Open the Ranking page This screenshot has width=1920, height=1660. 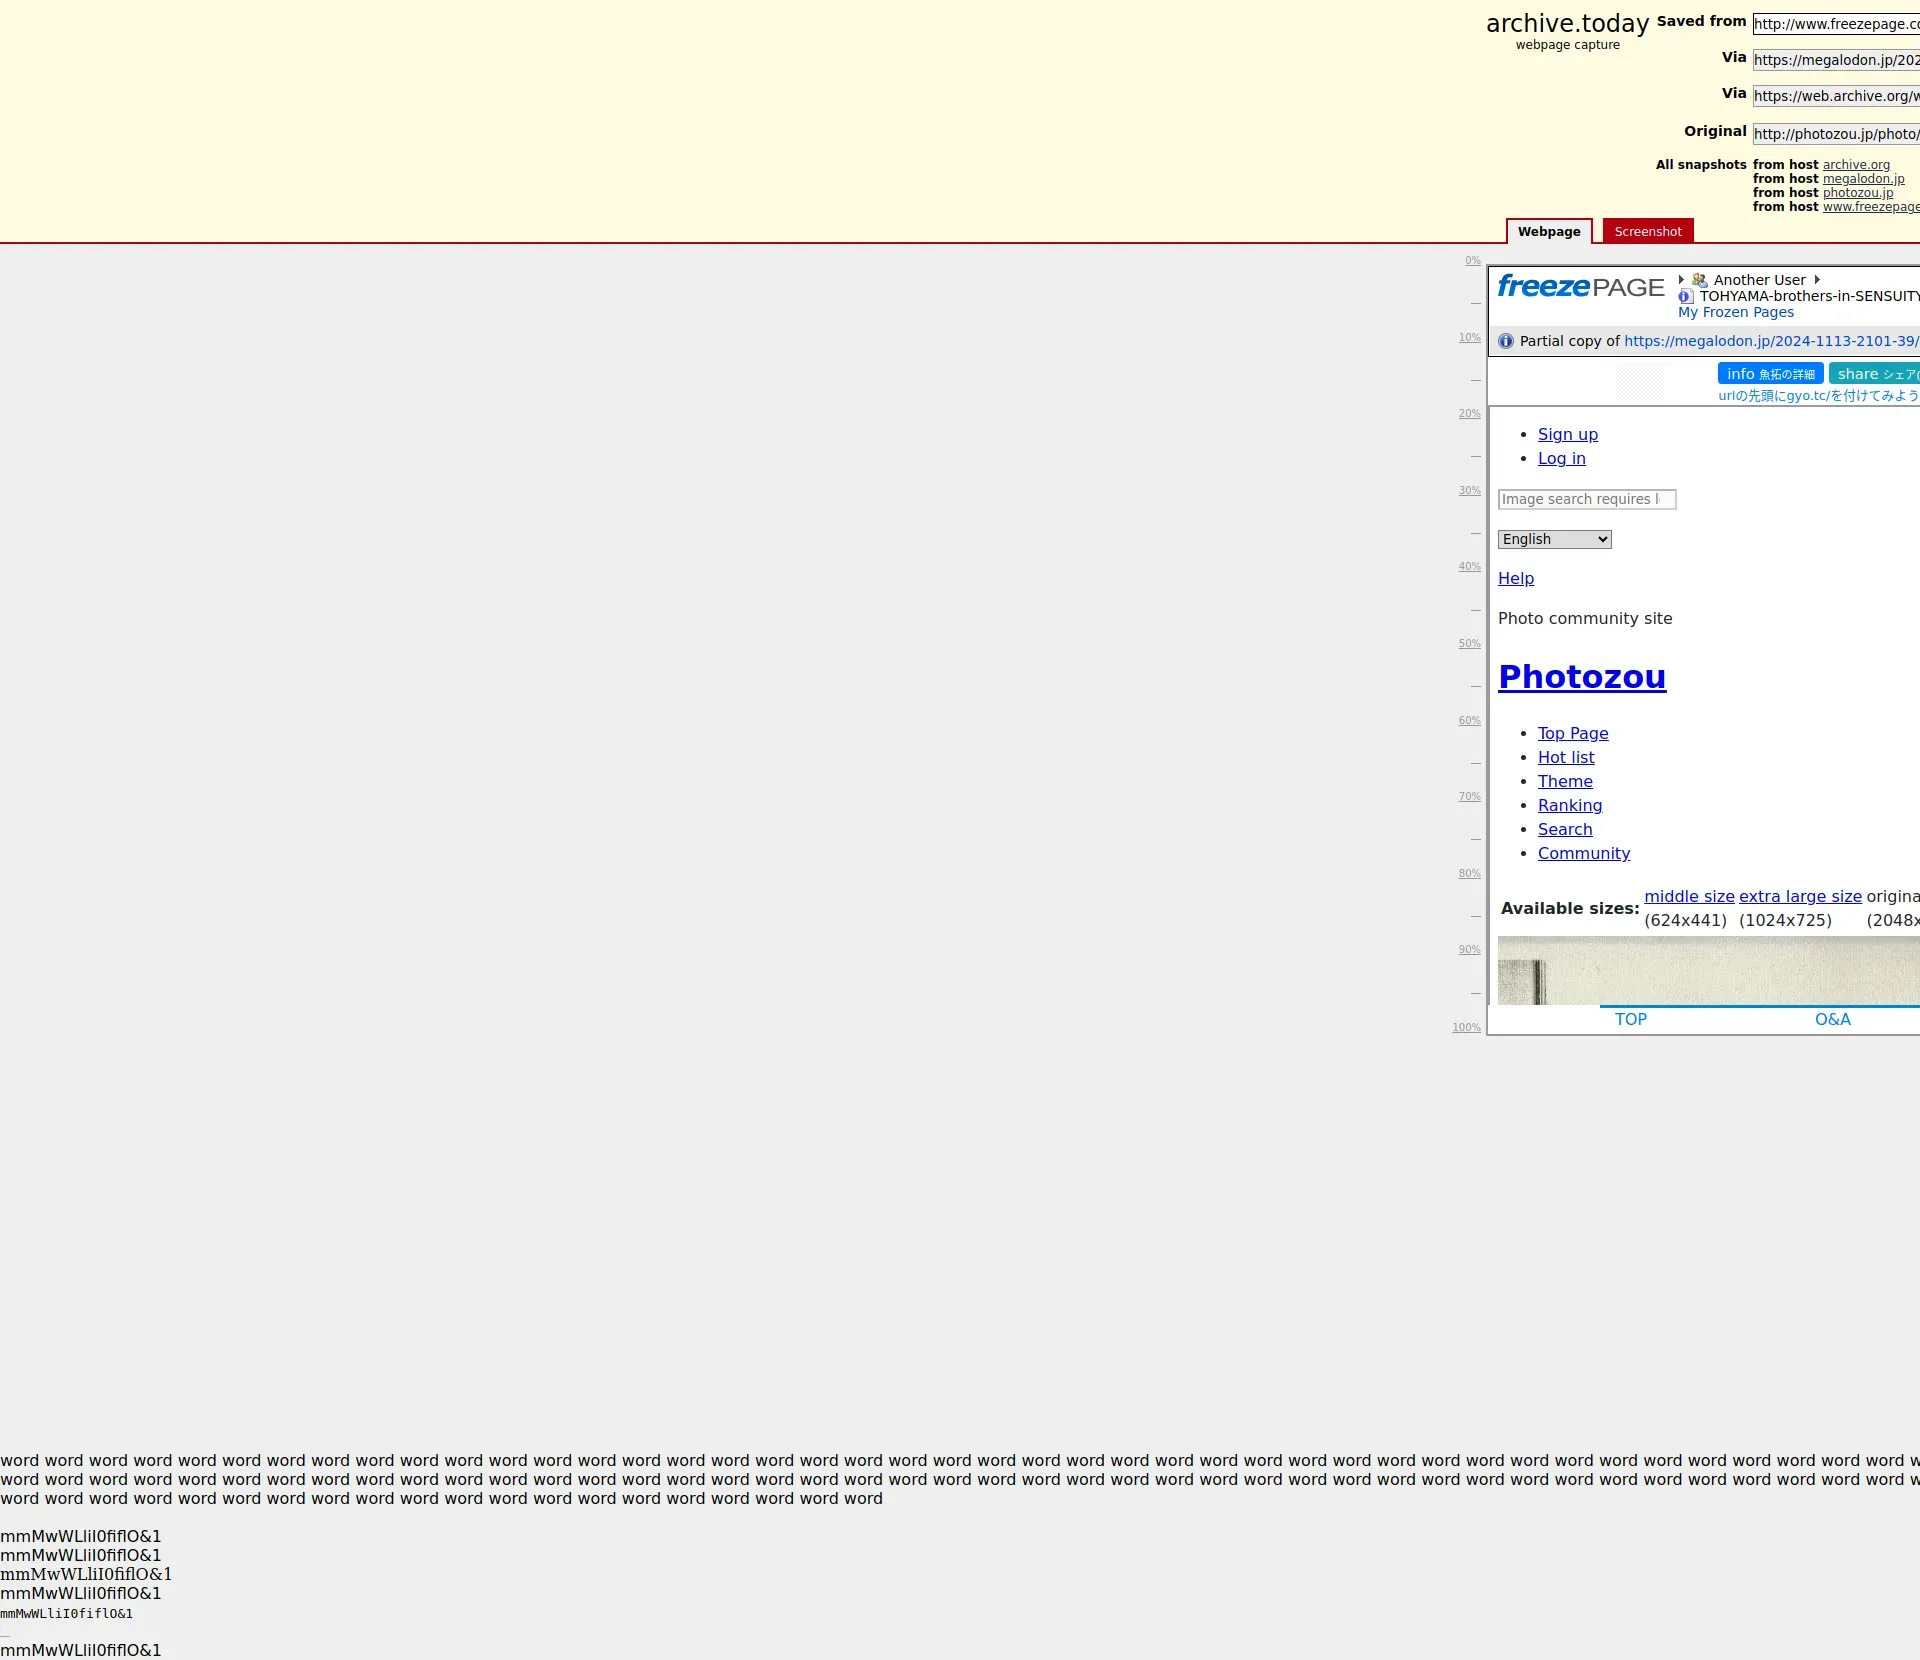[1570, 805]
